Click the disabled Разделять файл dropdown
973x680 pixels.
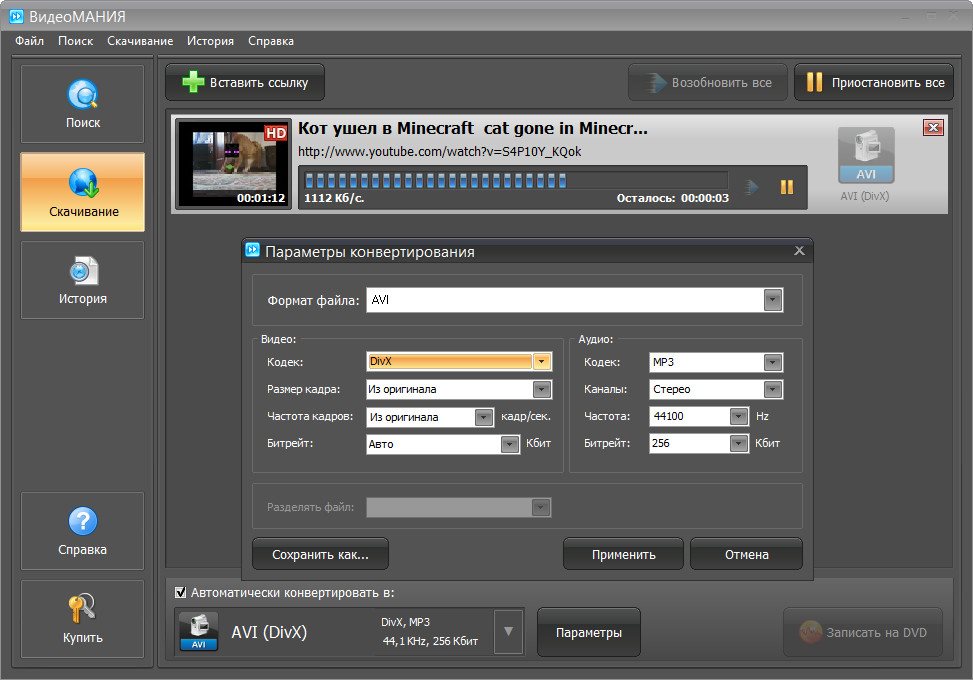[459, 508]
